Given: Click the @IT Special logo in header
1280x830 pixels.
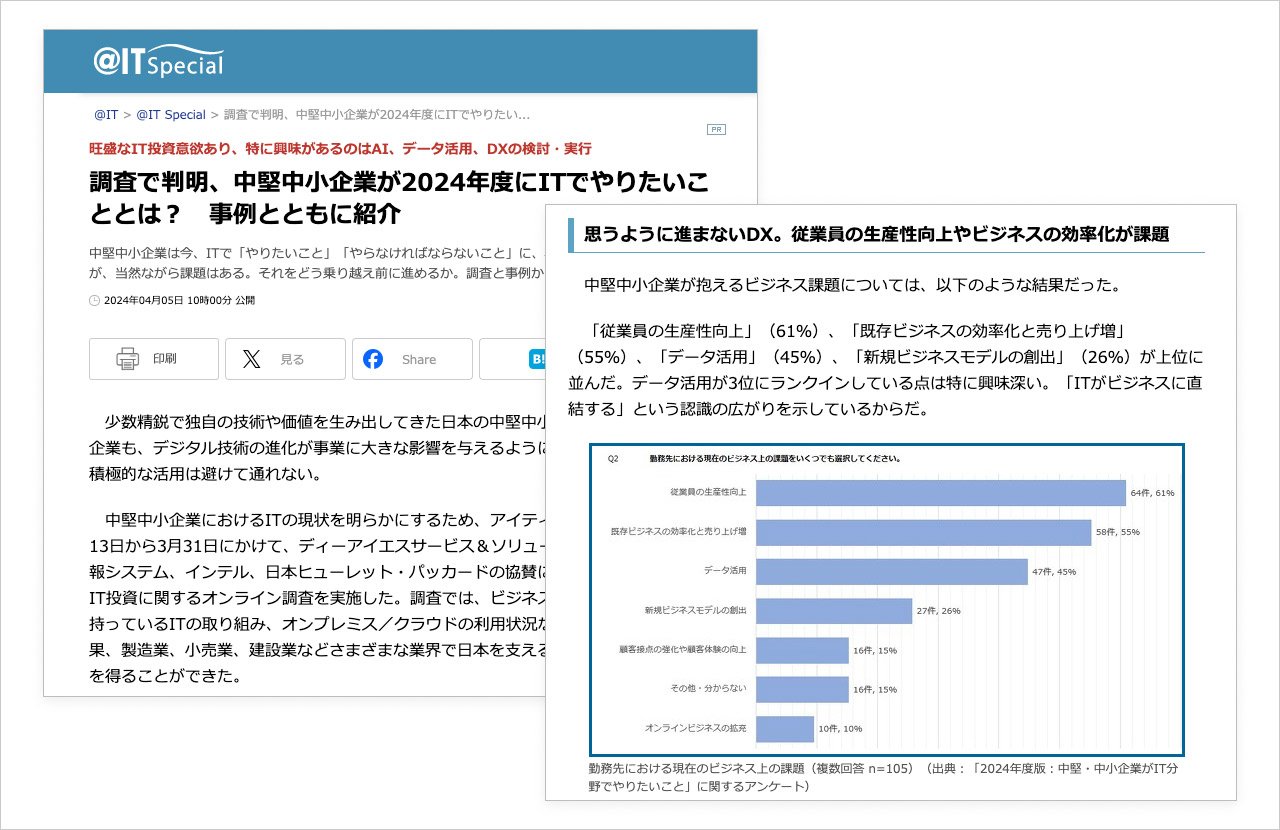Looking at the screenshot, I should (158, 62).
